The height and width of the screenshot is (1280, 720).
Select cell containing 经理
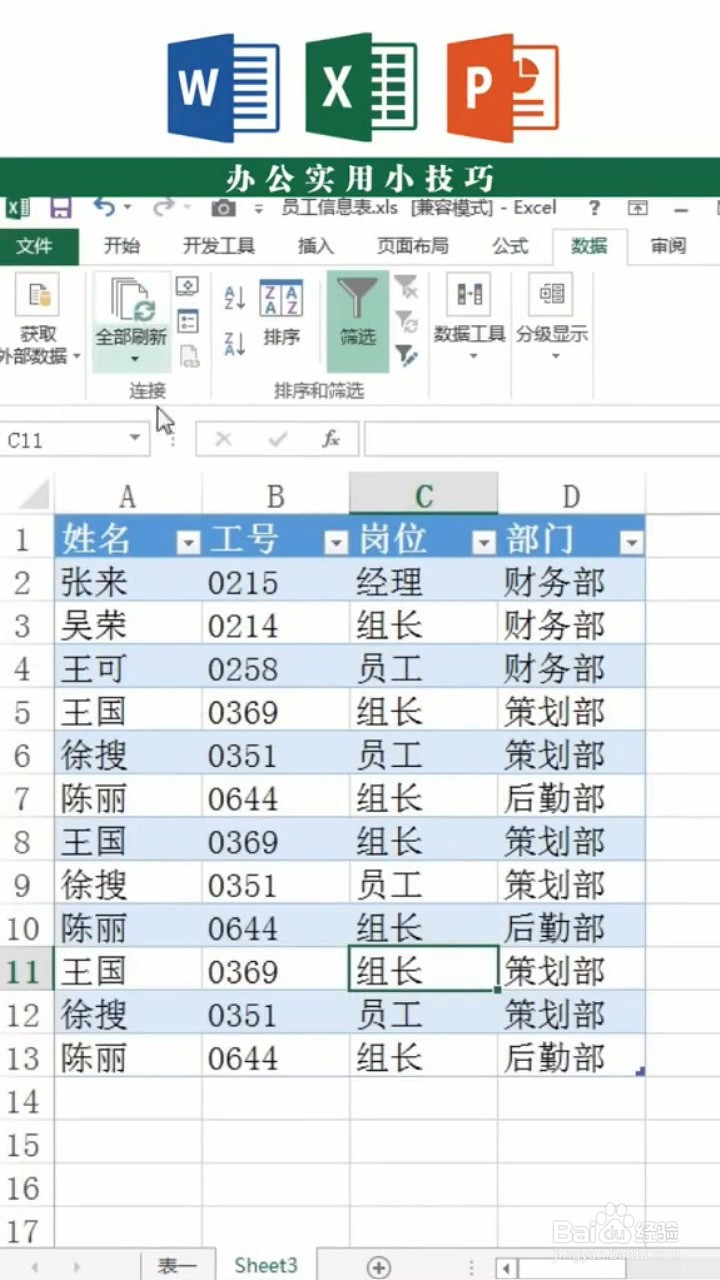tap(423, 582)
